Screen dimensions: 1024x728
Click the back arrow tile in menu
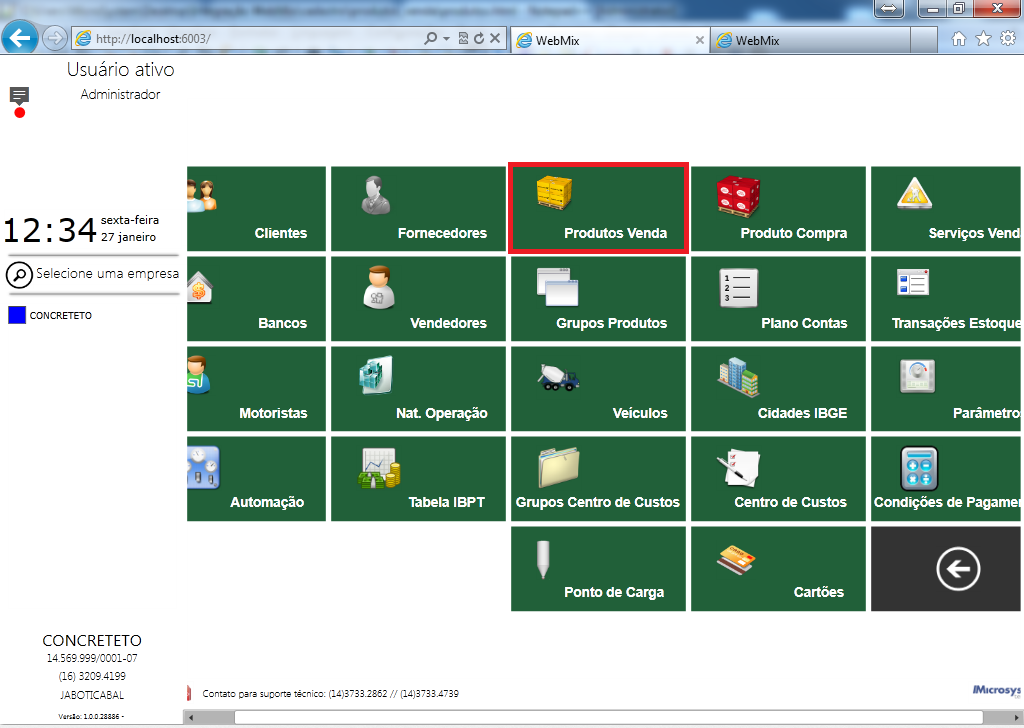click(946, 569)
